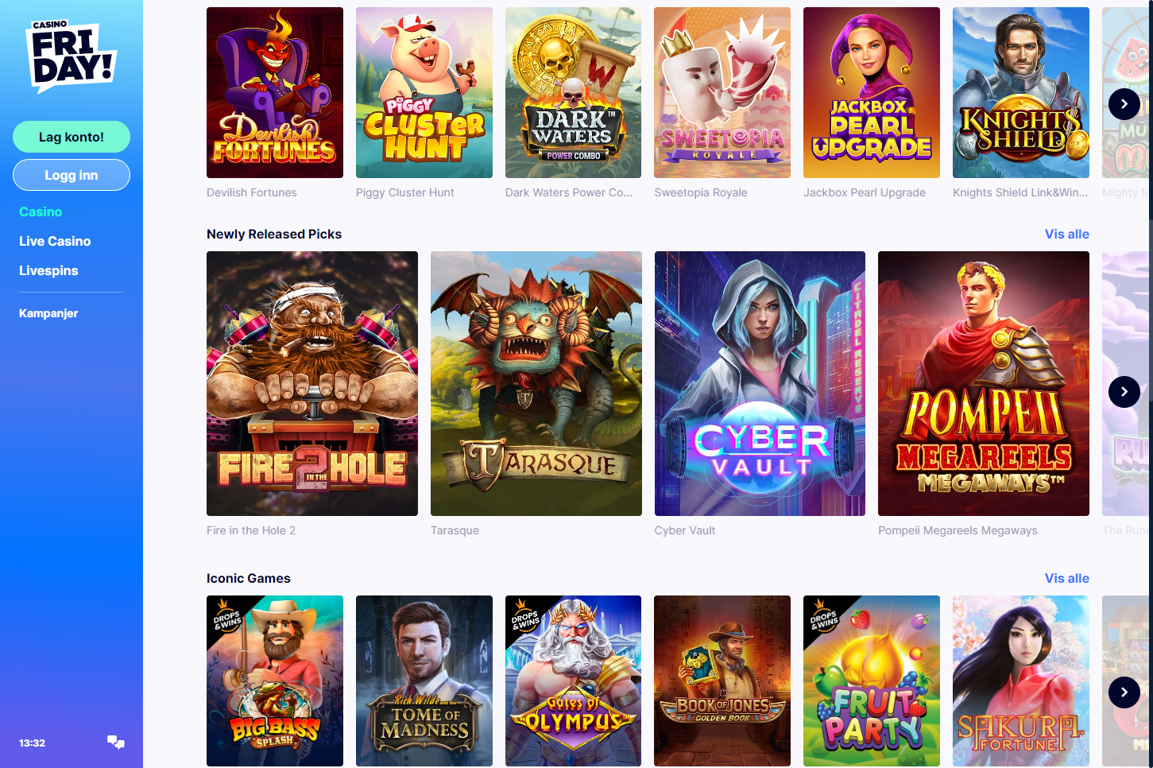Open the Gates of Olympus game

click(573, 680)
